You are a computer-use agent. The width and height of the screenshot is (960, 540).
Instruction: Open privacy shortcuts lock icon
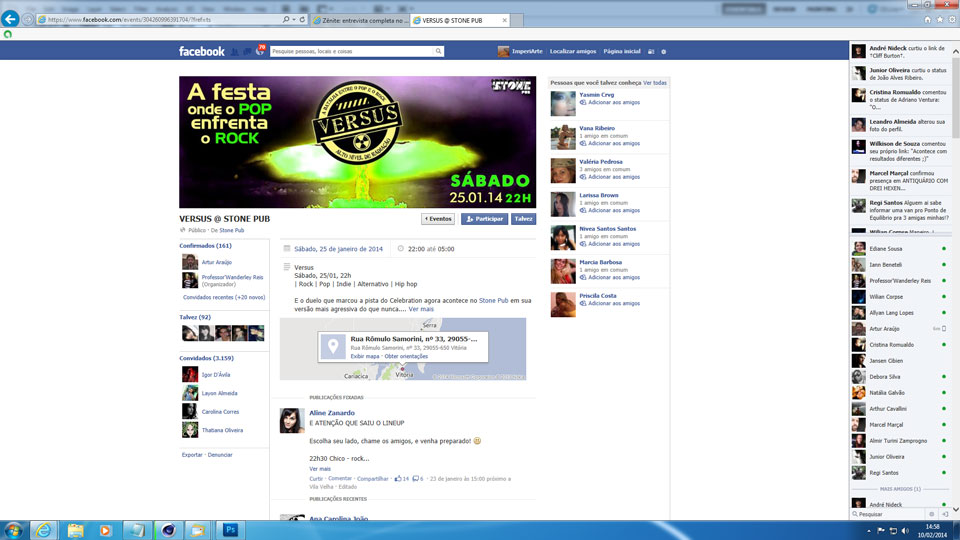[651, 51]
